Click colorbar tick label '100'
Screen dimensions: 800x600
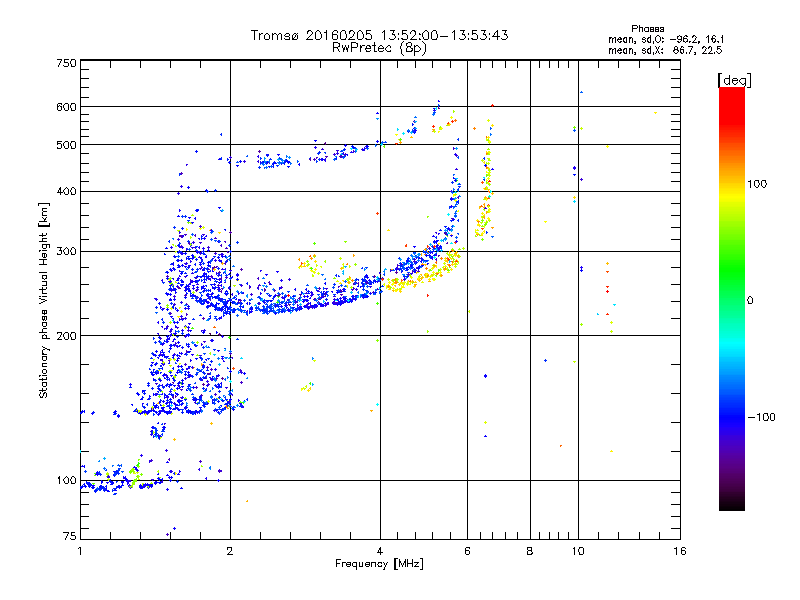coord(757,184)
